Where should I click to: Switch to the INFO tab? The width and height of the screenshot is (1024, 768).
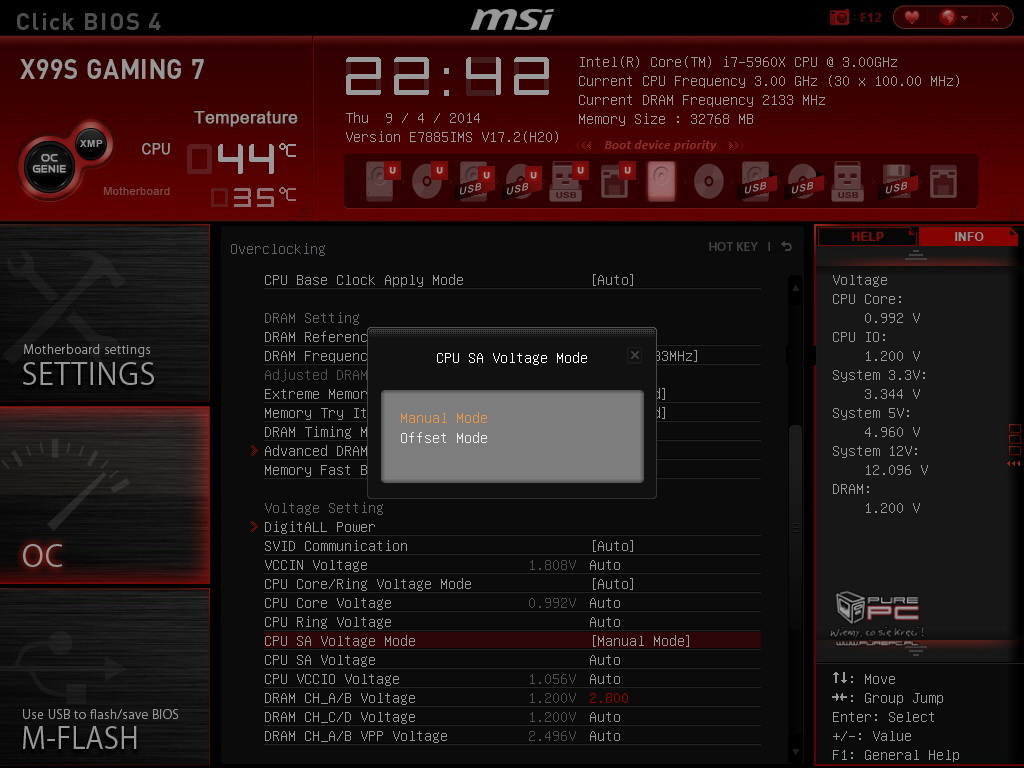pos(968,236)
